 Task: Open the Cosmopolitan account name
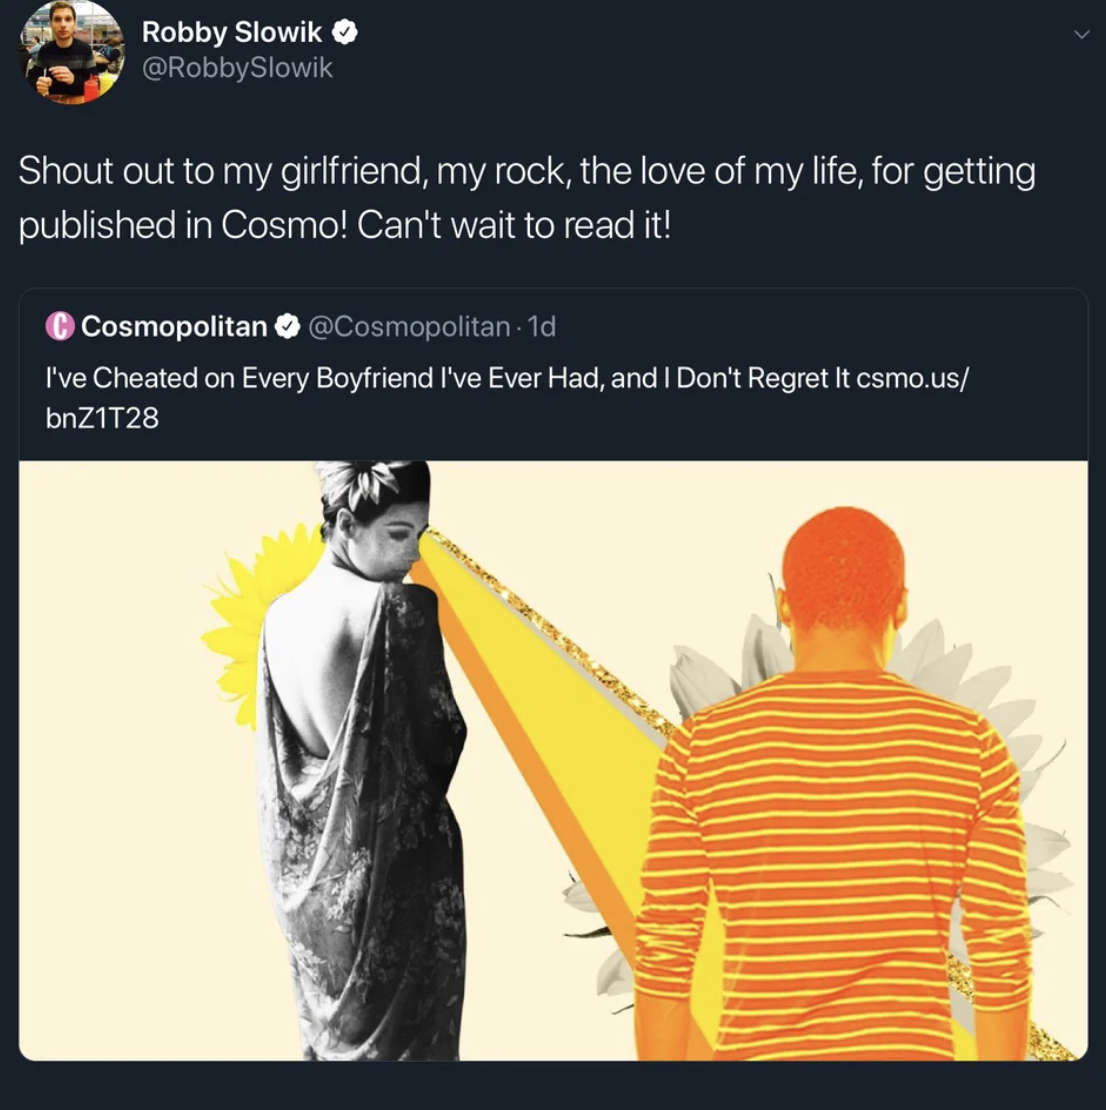tap(173, 326)
